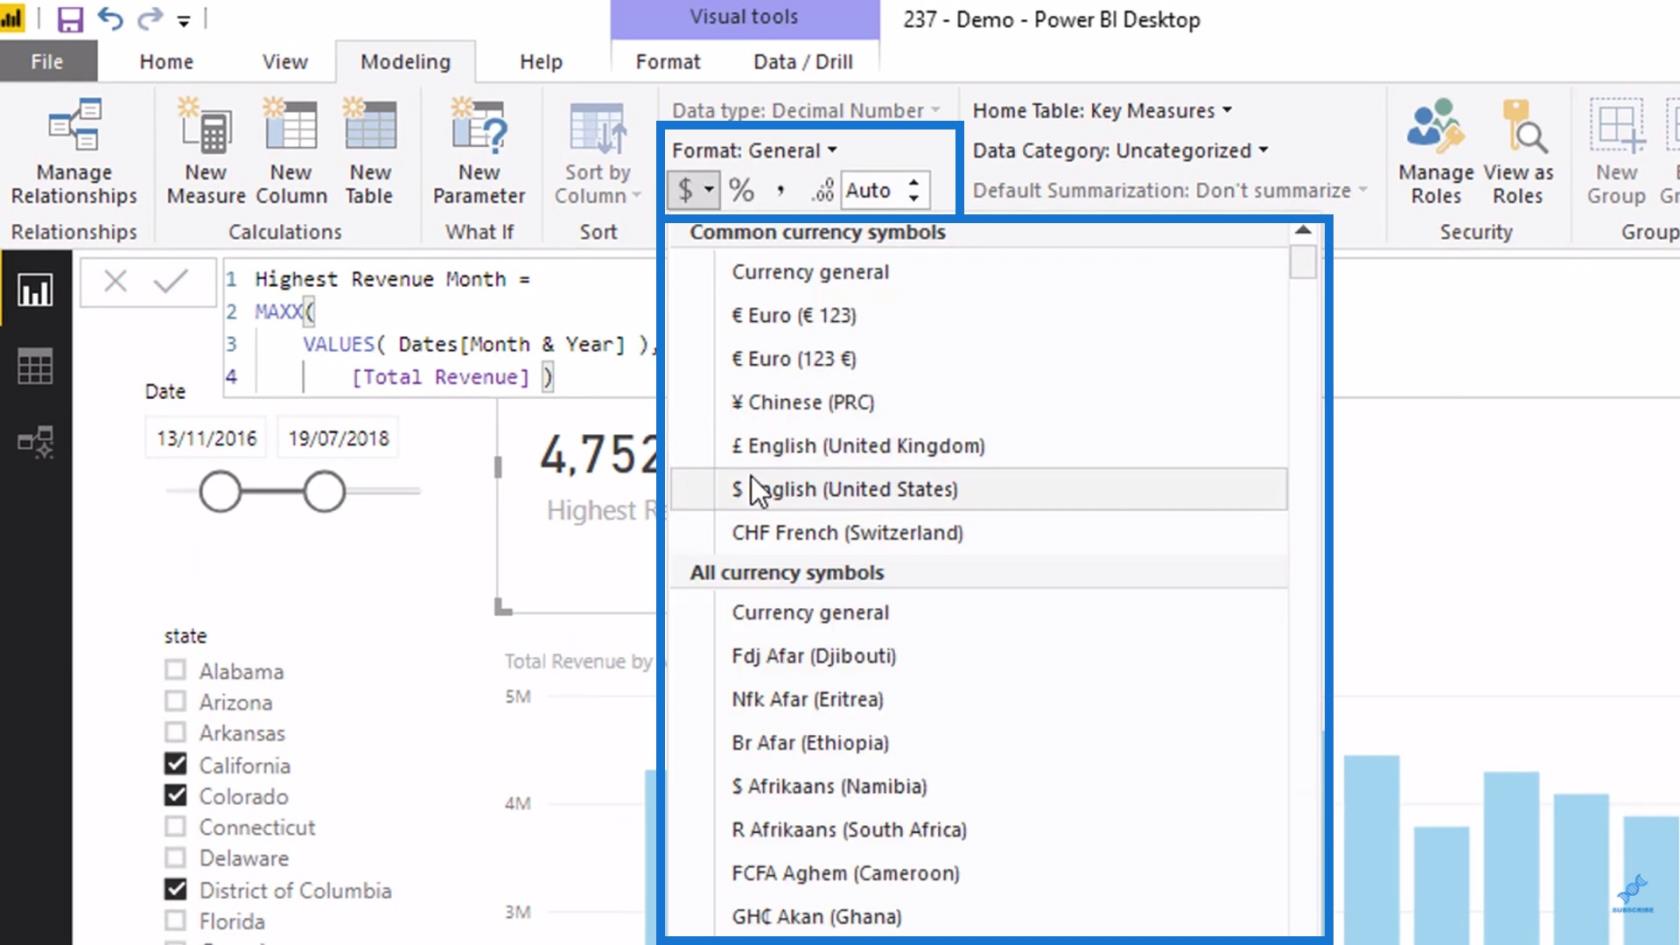
Task: Open the Format visual tools tab
Action: coord(668,61)
